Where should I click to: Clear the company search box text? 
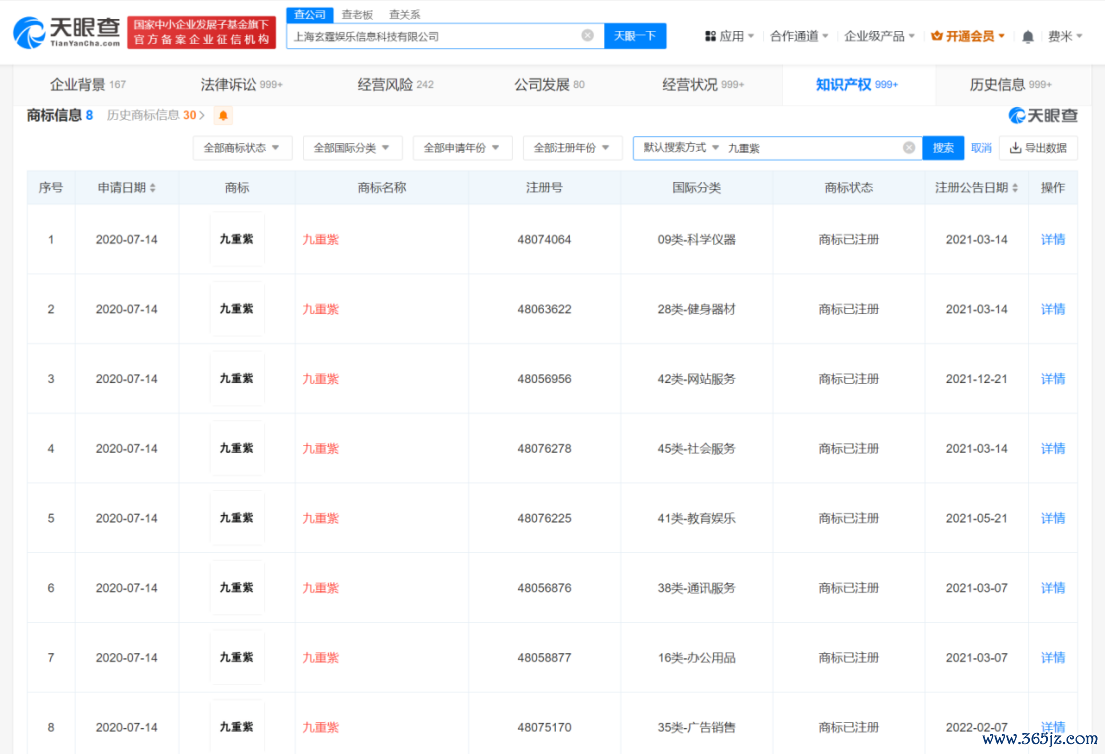[588, 36]
